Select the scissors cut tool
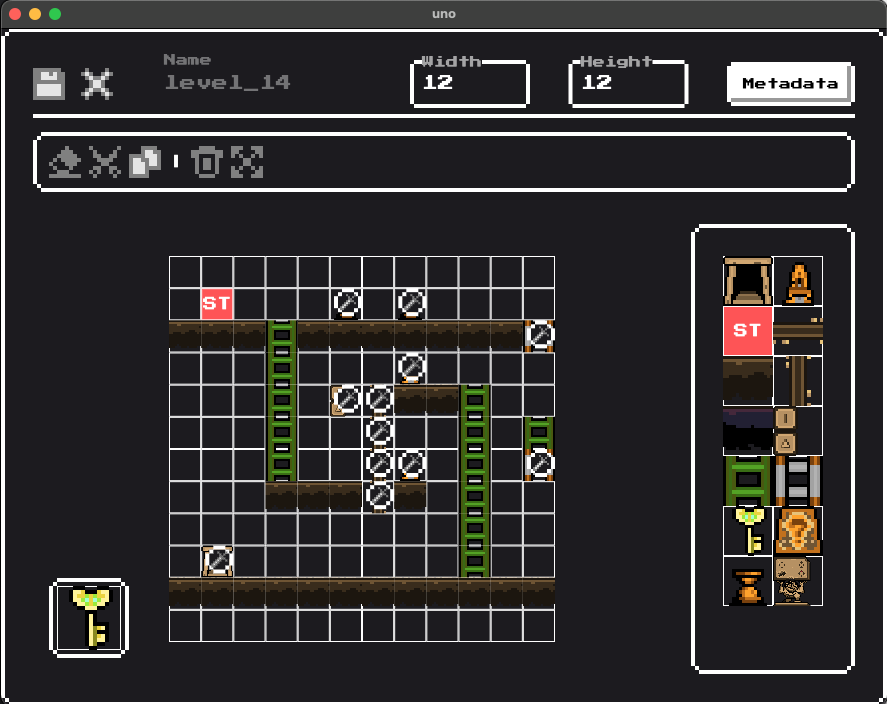 click(105, 162)
